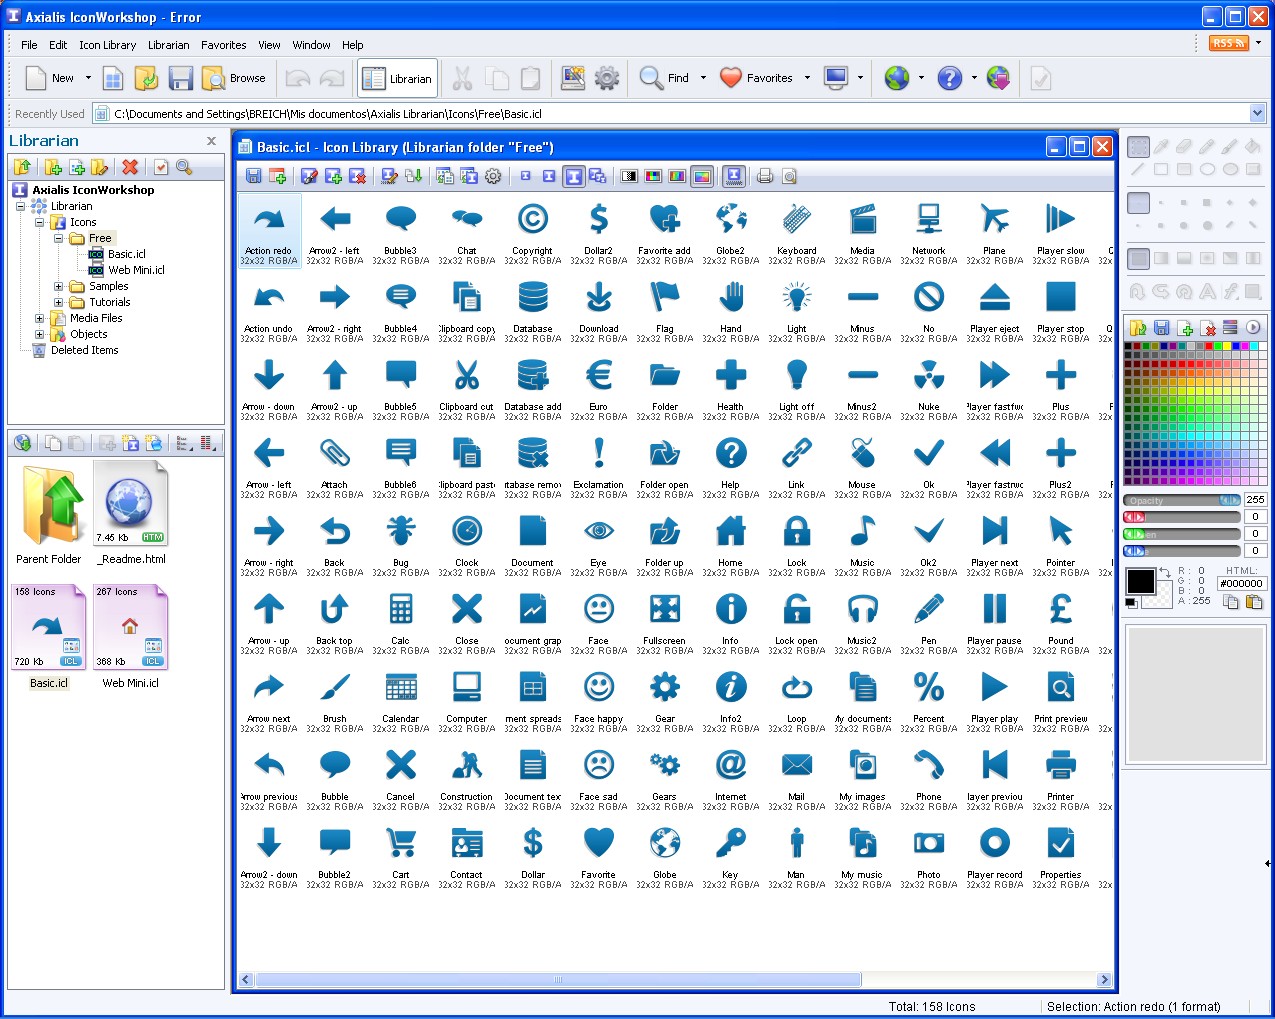Select the Nuke icon in library
The height and width of the screenshot is (1019, 1275).
[x=929, y=388]
